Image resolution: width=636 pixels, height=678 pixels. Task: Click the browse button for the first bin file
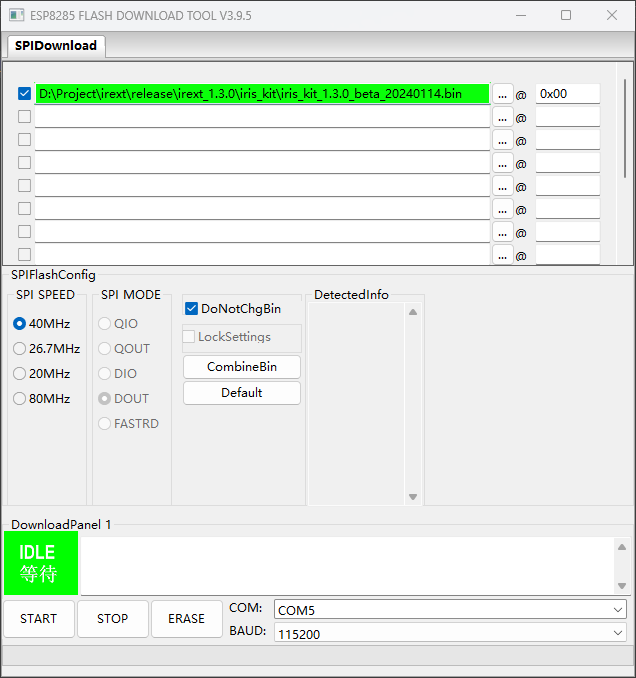pos(502,94)
